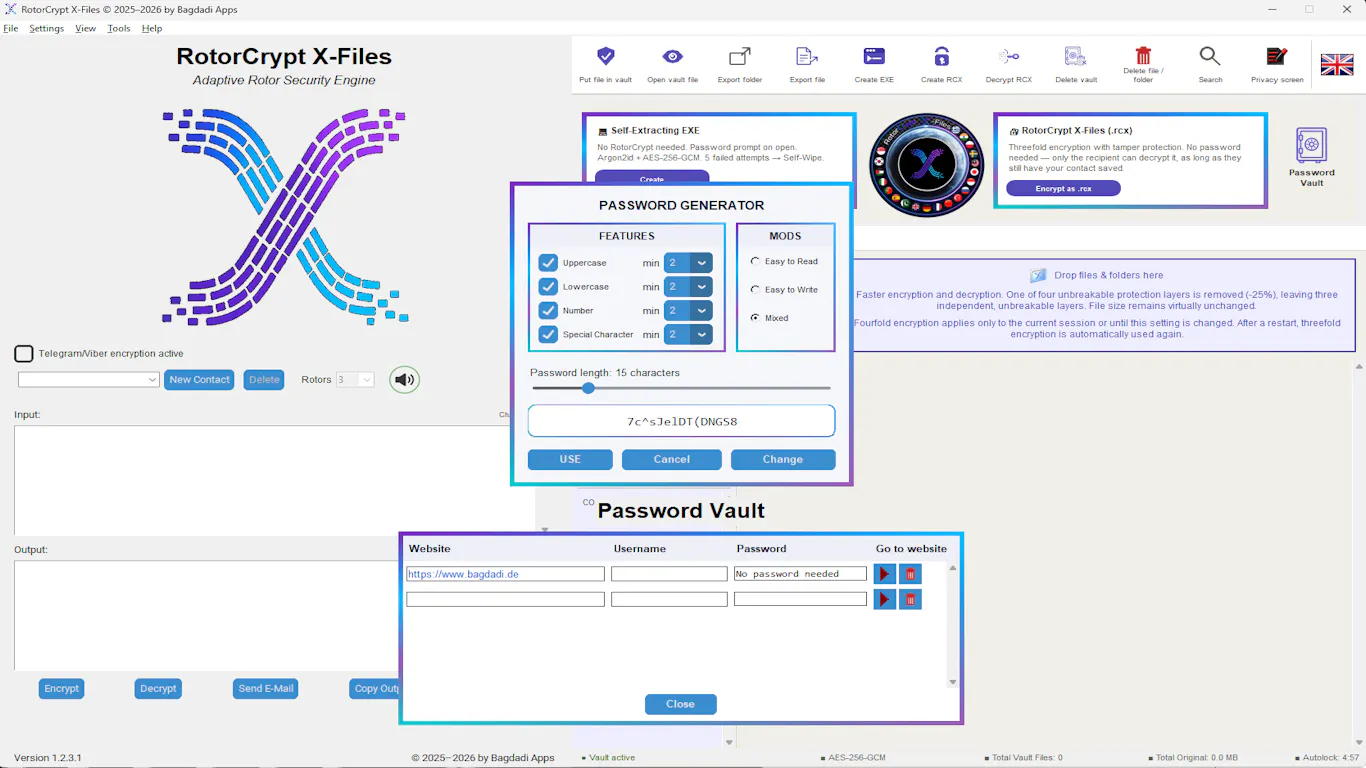This screenshot has height=768, width=1366.
Task: Click the Encrypt as .rcx button
Action: coord(1063,188)
